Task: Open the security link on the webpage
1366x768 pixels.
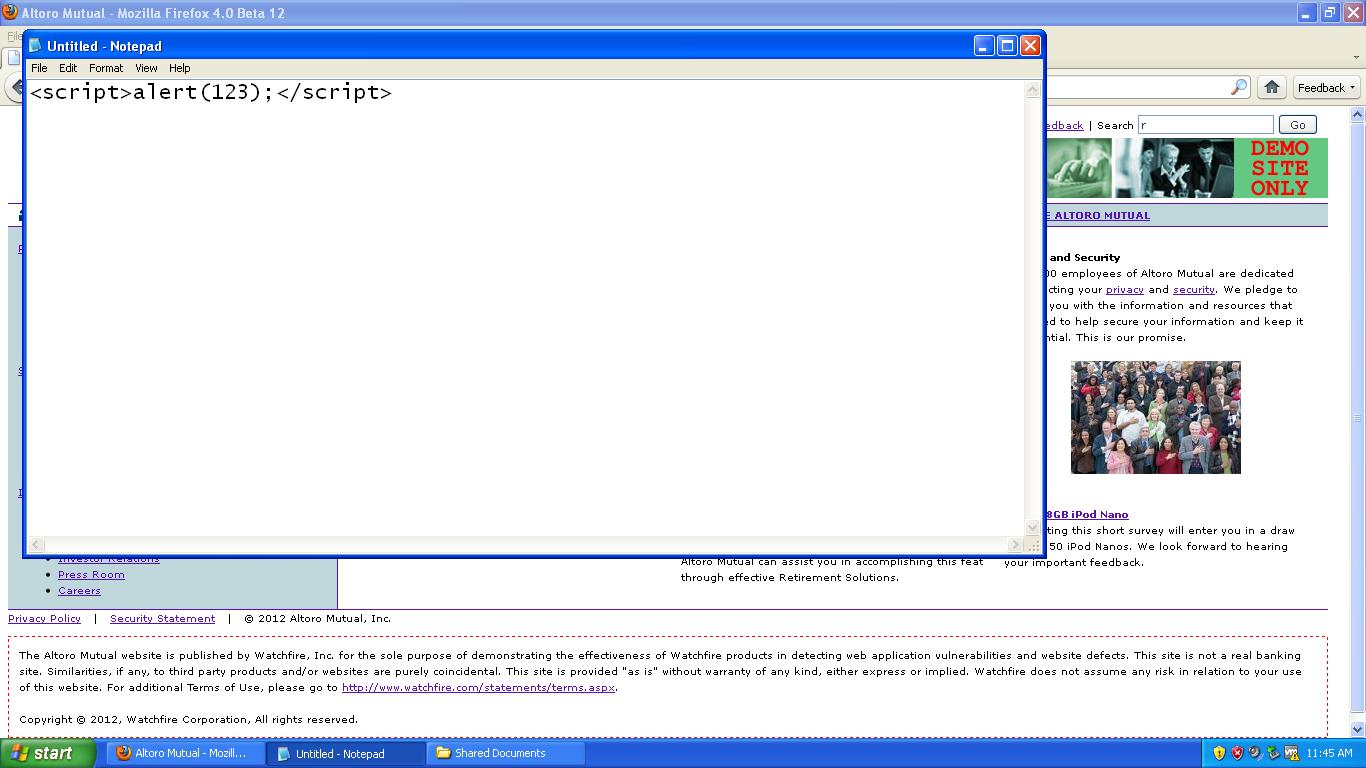Action: (1194, 289)
